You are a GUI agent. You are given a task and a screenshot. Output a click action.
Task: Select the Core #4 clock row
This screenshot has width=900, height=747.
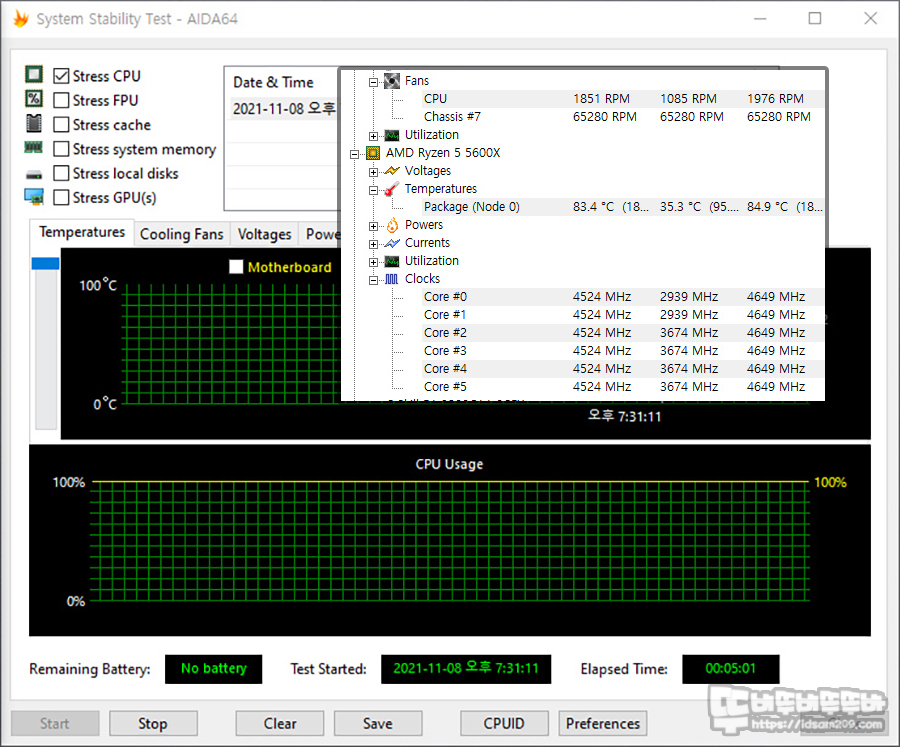point(623,369)
